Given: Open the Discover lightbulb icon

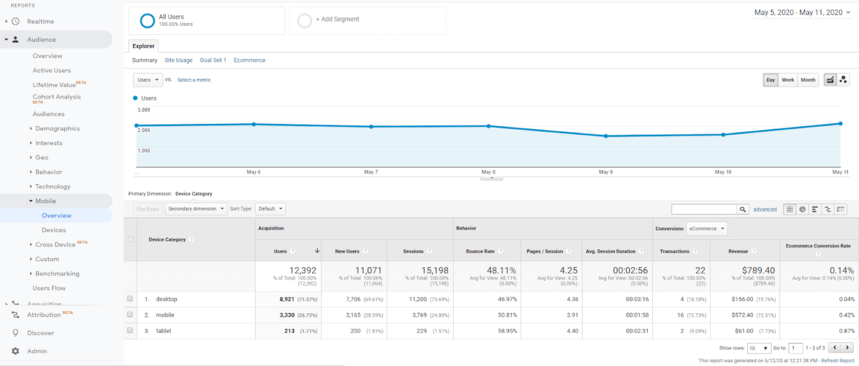Looking at the screenshot, I should [15, 333].
